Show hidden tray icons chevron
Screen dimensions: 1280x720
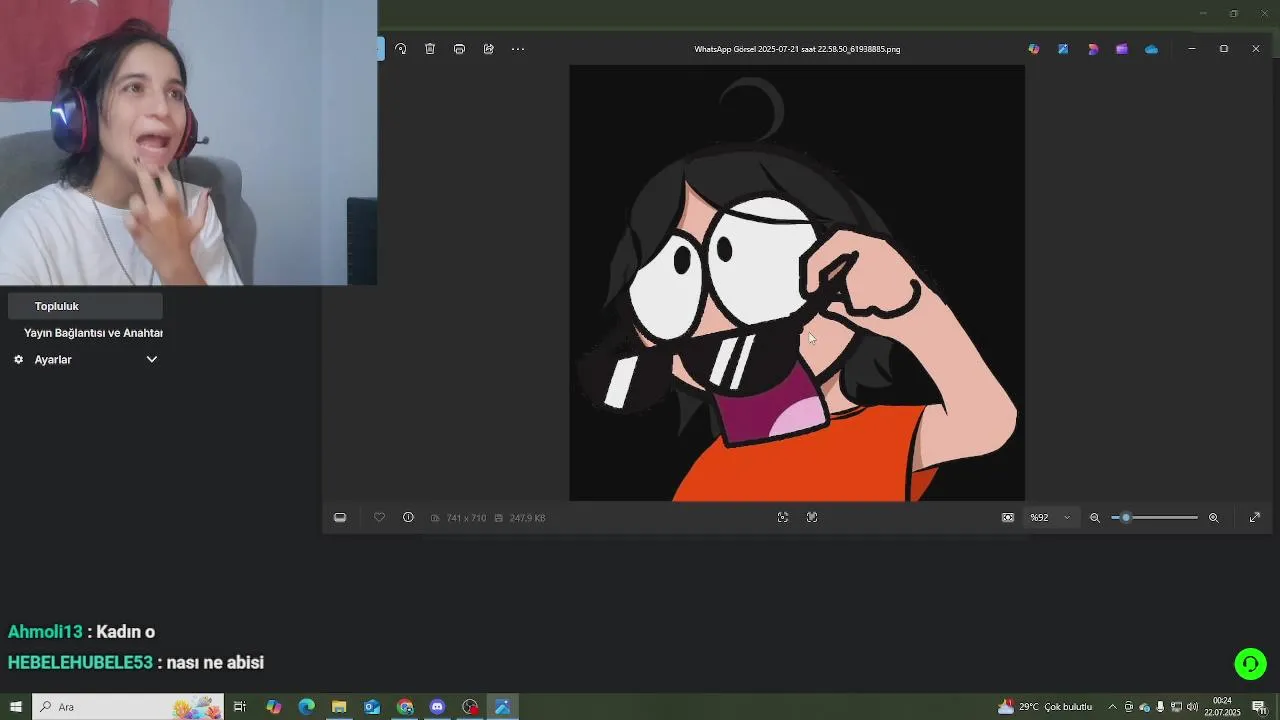[x=1112, y=707]
